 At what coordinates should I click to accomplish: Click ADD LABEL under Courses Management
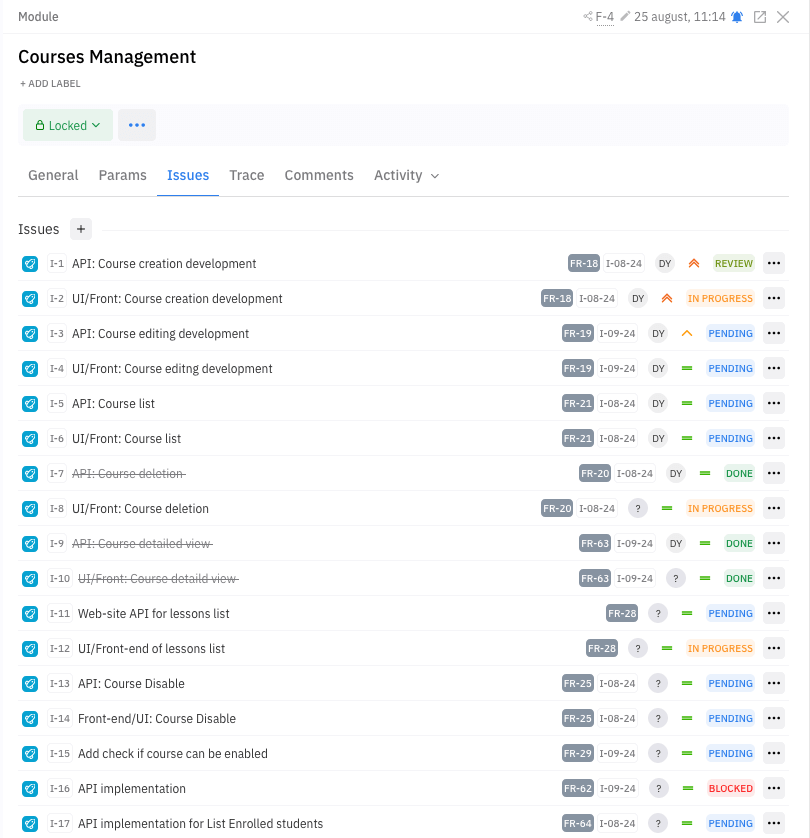(50, 83)
